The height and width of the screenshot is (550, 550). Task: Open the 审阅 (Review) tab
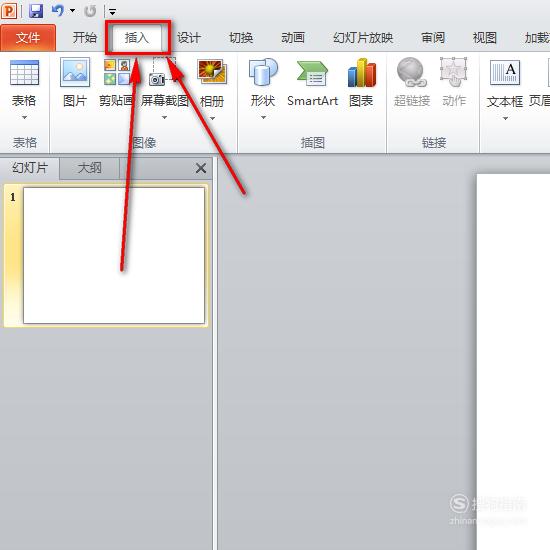pyautogui.click(x=433, y=38)
